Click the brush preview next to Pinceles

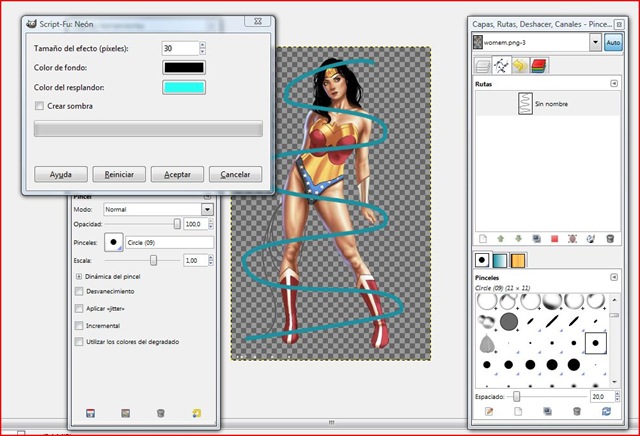(113, 242)
